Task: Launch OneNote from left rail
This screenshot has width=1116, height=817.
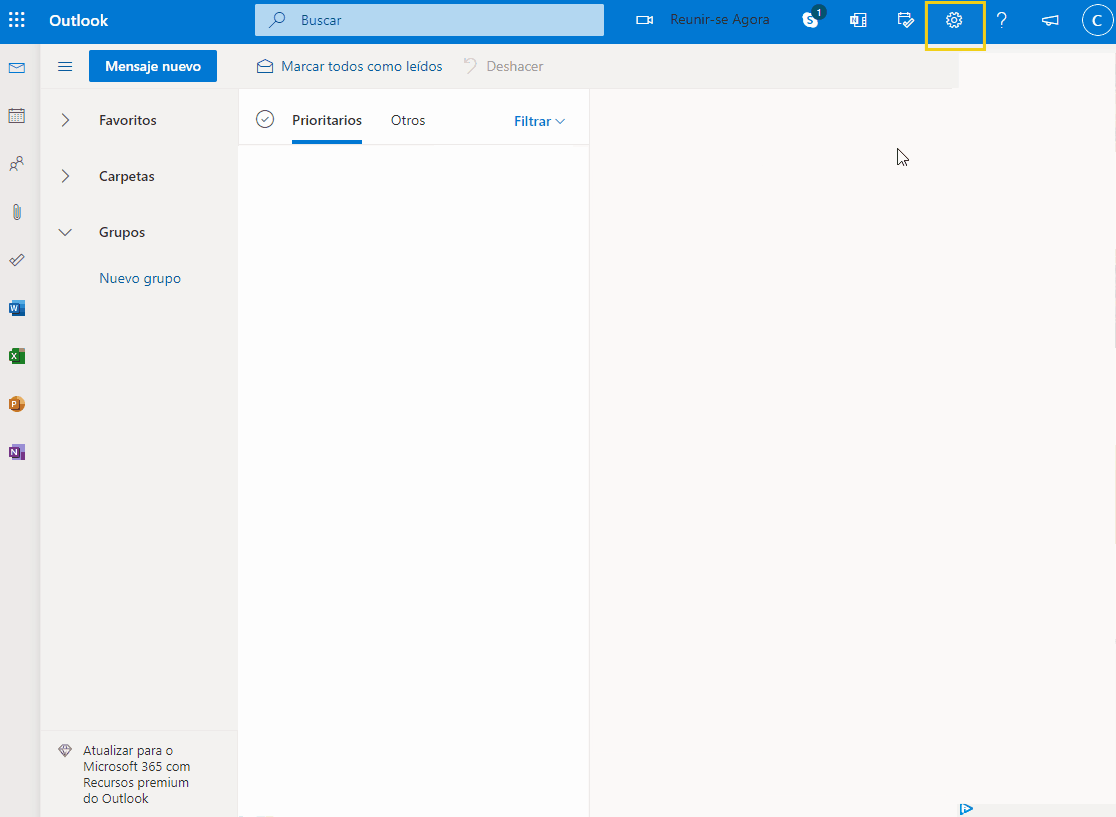Action: click(x=17, y=452)
